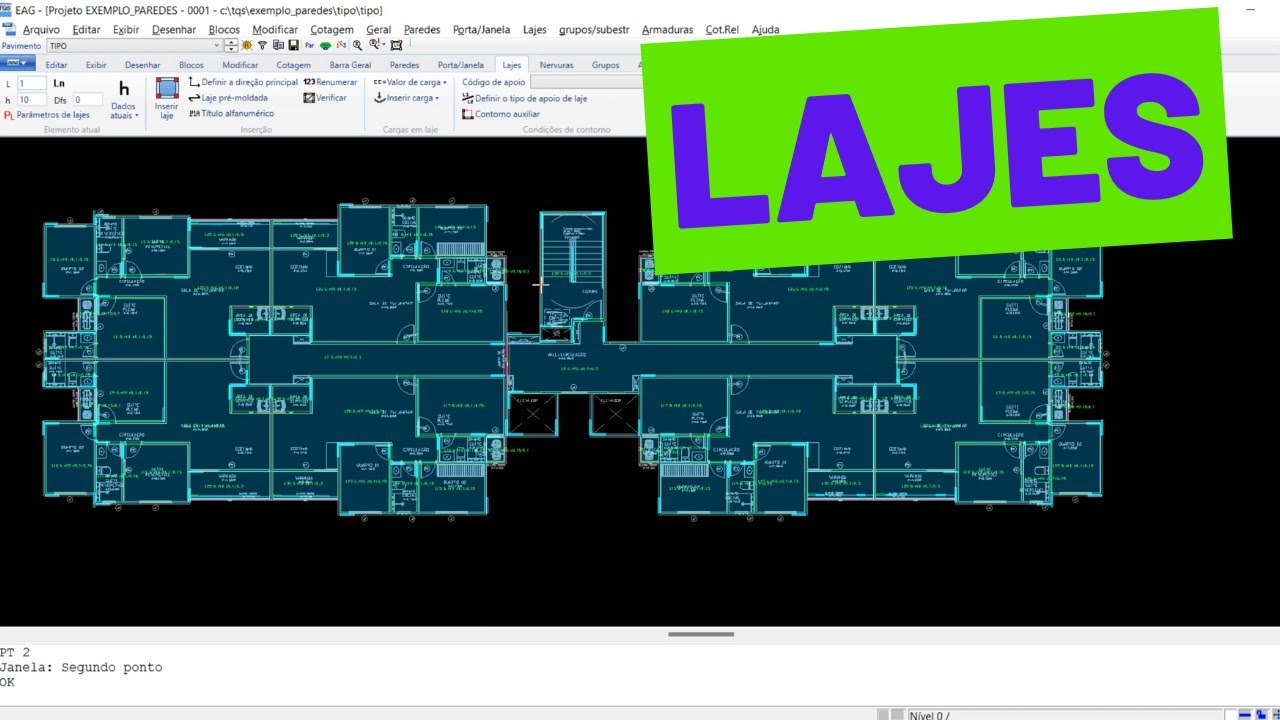Open the TQS application menu icon
This screenshot has width=1280, height=720.
click(x=6, y=10)
